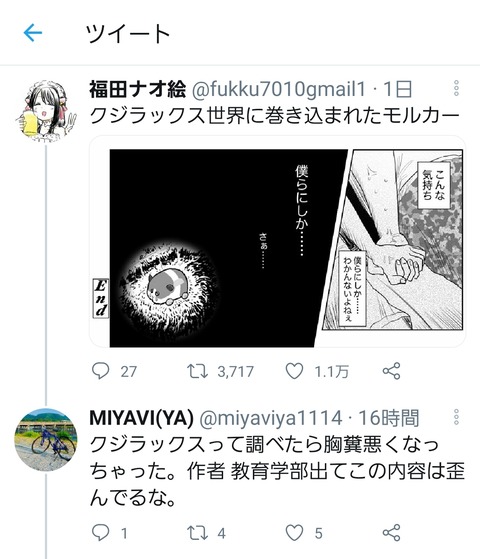This screenshot has width=480, height=559.
Task: Tap the blue back arrow
Action: coord(33,33)
